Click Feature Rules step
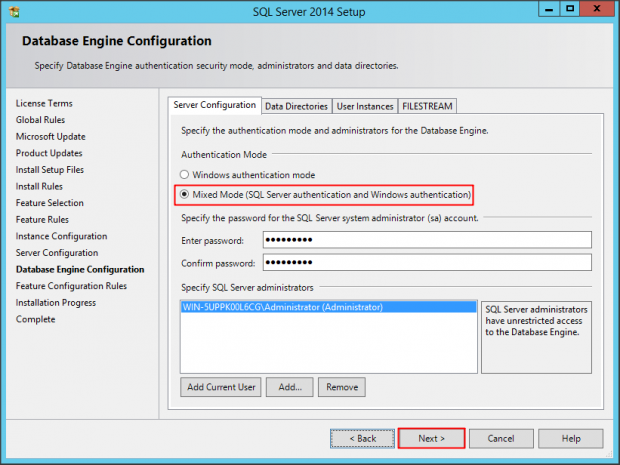The width and height of the screenshot is (620, 465). pos(42,219)
